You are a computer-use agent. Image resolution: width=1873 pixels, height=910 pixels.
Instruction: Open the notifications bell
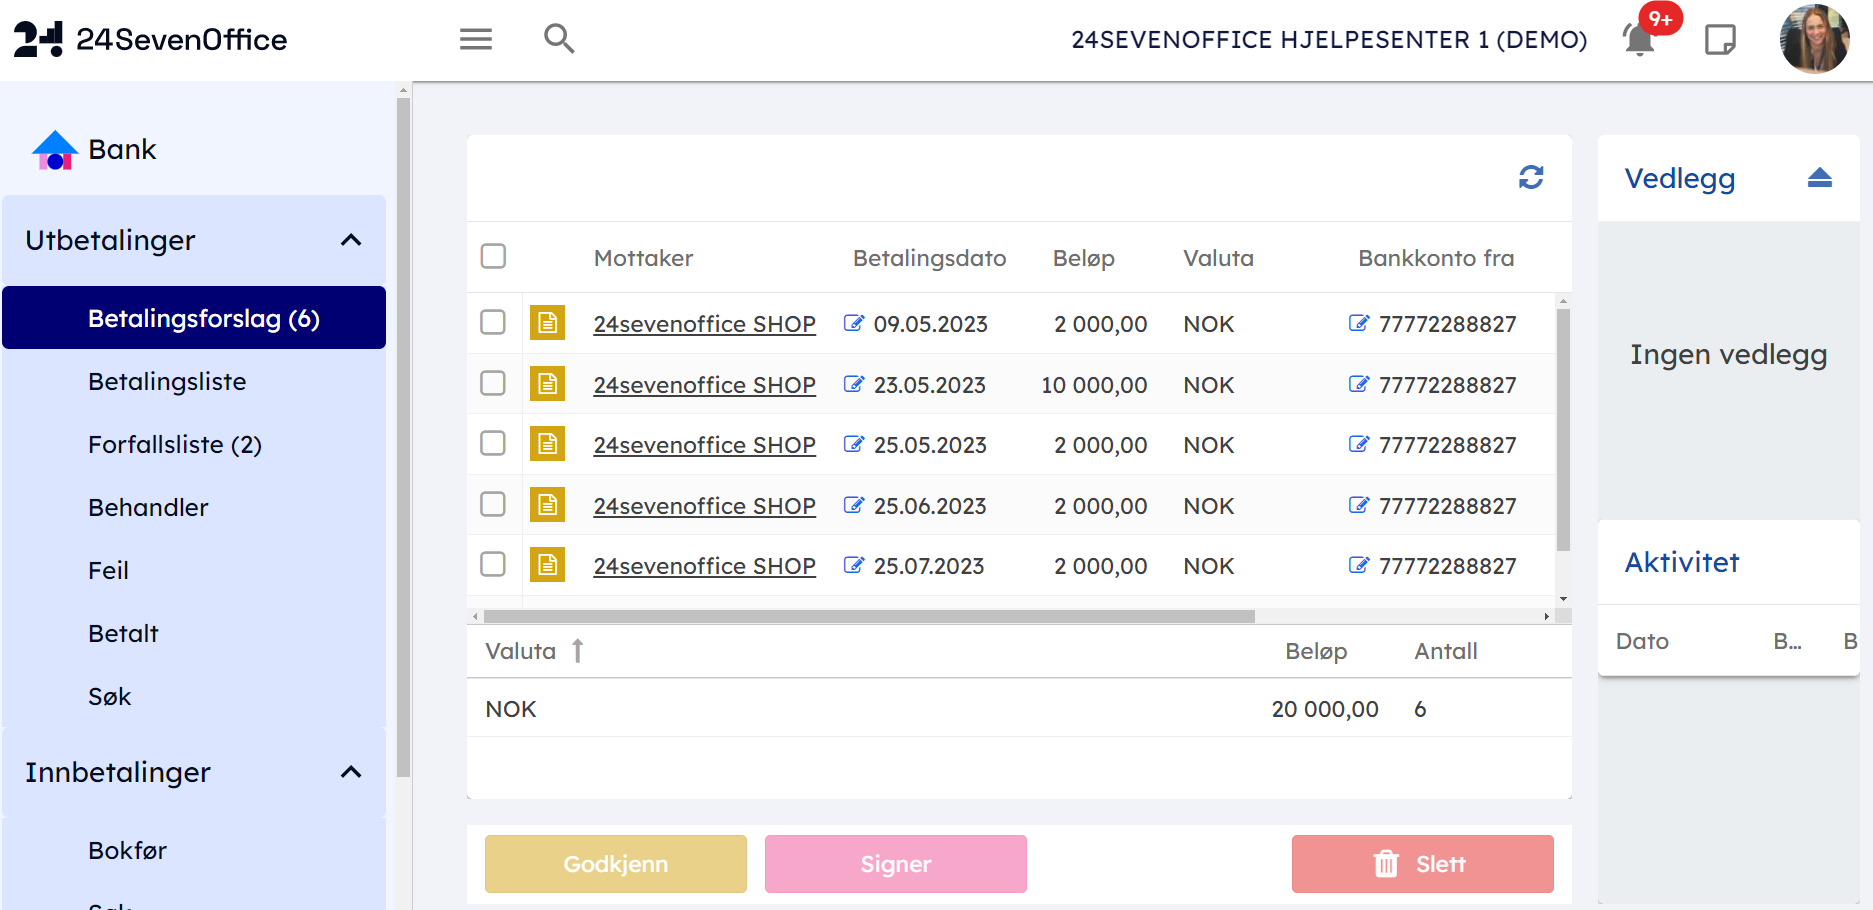click(x=1638, y=40)
